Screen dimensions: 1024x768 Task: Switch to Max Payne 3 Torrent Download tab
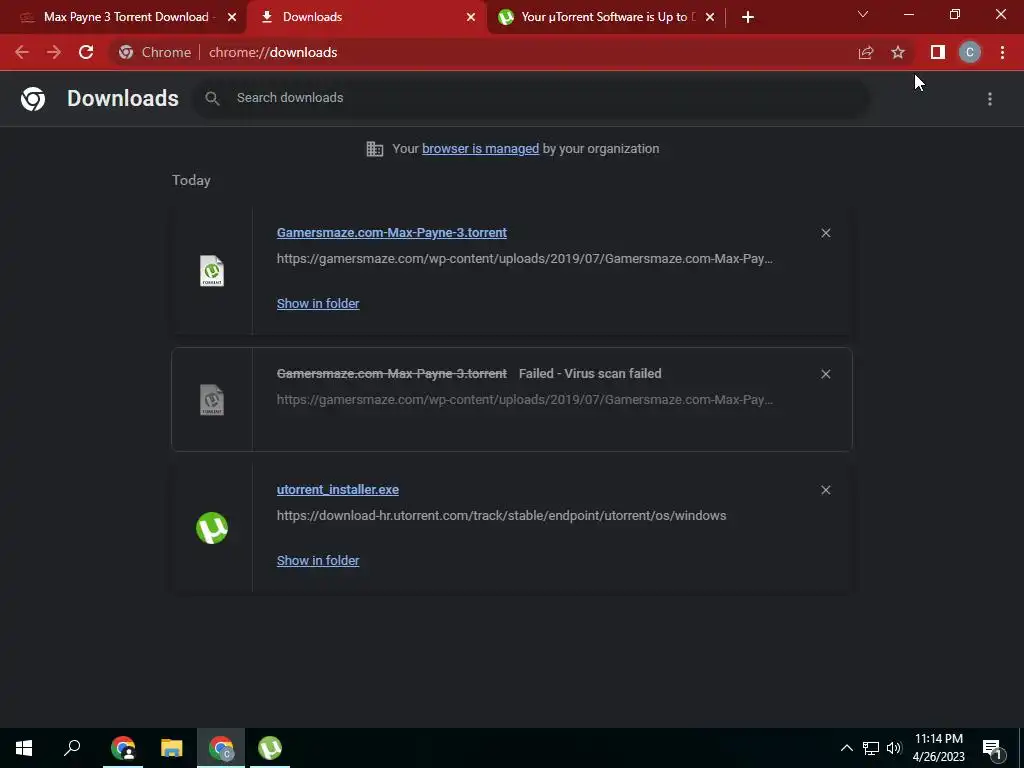124,17
